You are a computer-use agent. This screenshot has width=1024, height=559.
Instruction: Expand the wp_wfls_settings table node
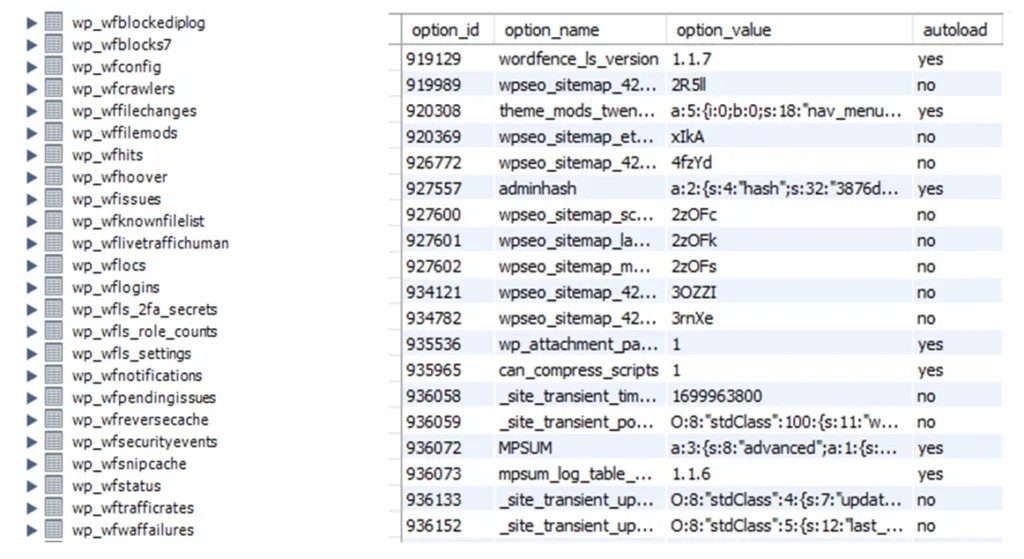pos(31,353)
